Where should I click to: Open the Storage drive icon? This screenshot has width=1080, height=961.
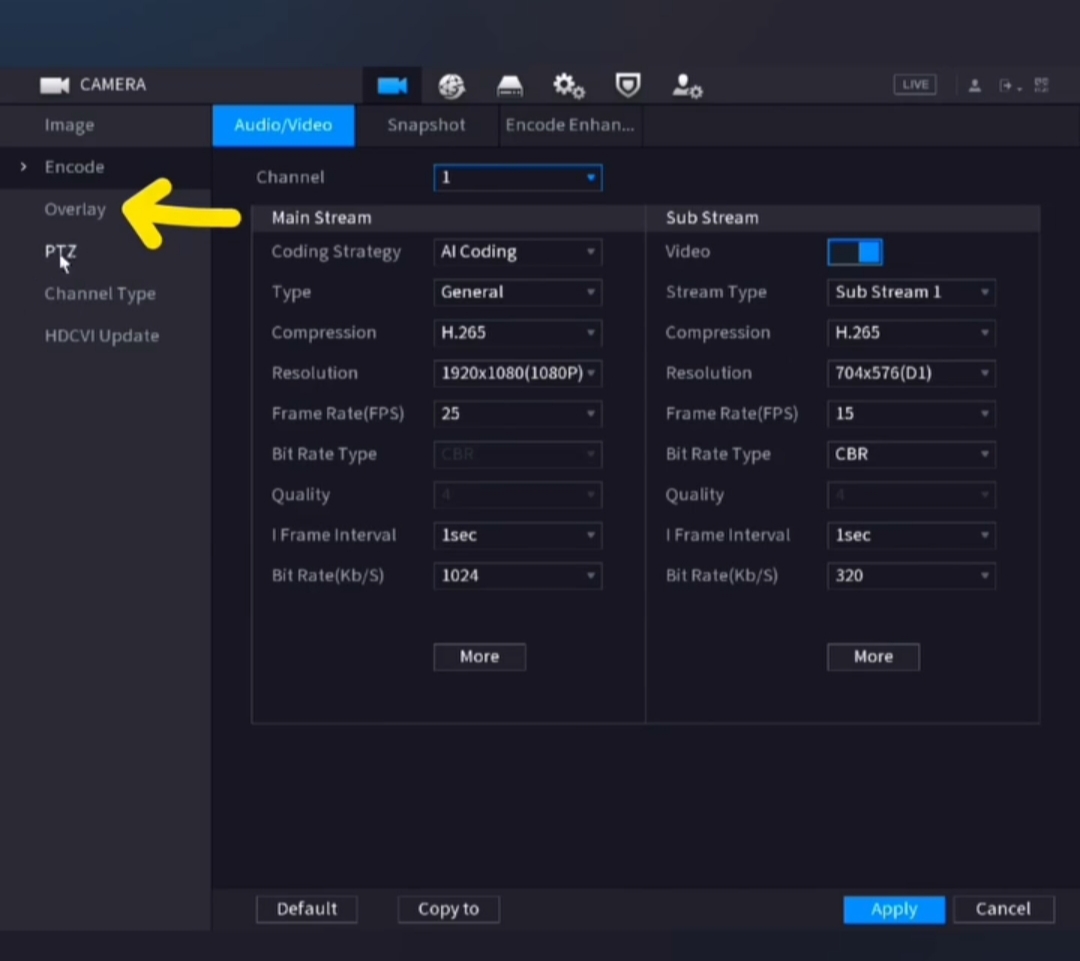510,86
